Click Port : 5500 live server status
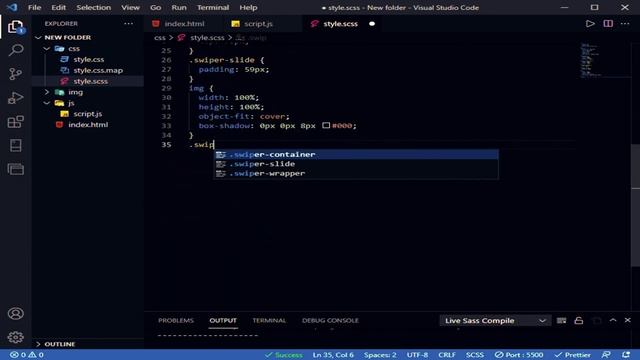The image size is (640, 360). (x=519, y=355)
